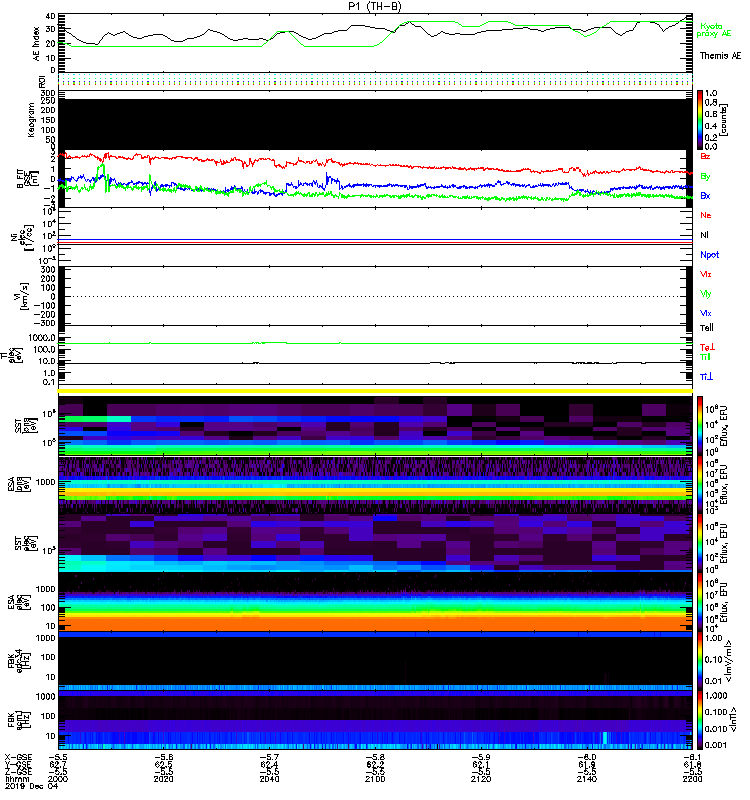Select the "Themis AE" legend label
The image size is (750, 800).
720,56
